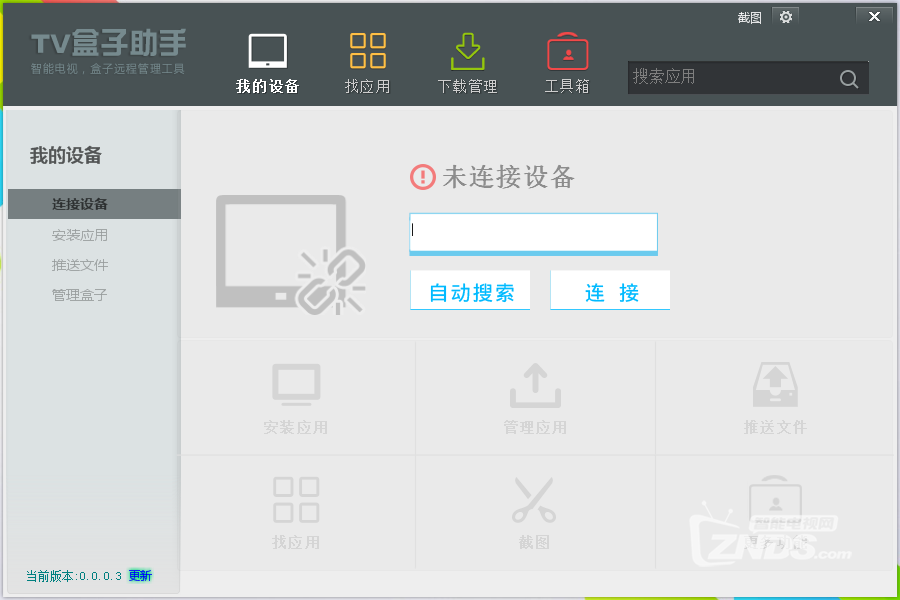Click the 安装应用 monitor tile icon

[x=296, y=384]
